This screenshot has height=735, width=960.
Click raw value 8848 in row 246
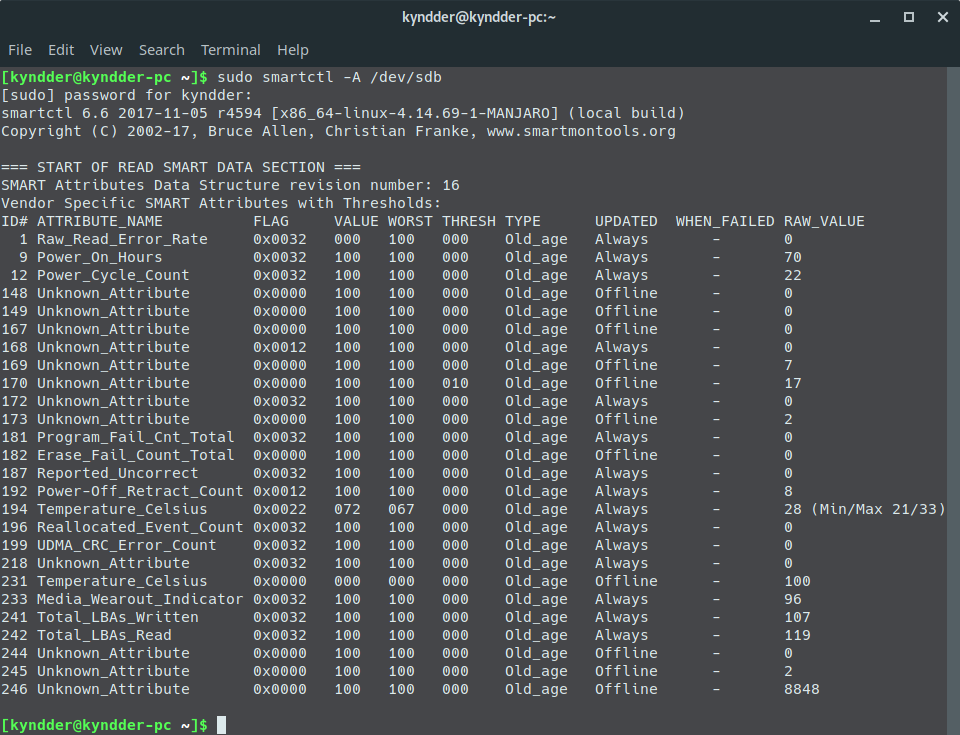[x=801, y=689]
